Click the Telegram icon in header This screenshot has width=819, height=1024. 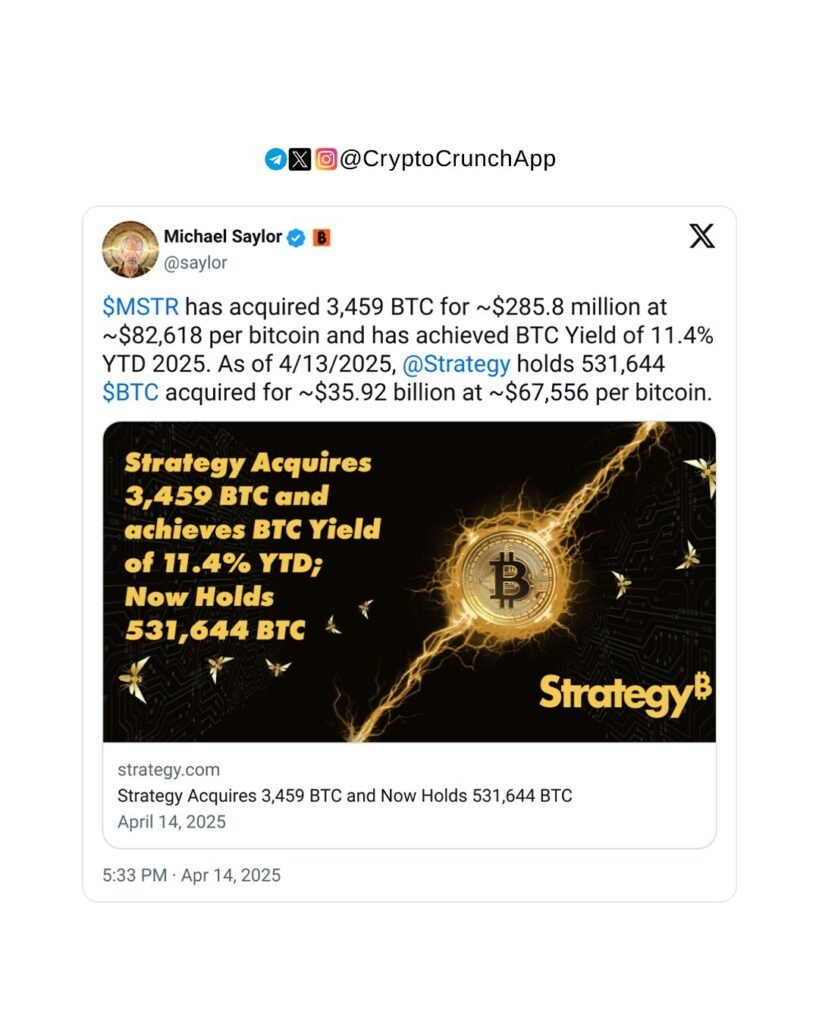(x=275, y=159)
